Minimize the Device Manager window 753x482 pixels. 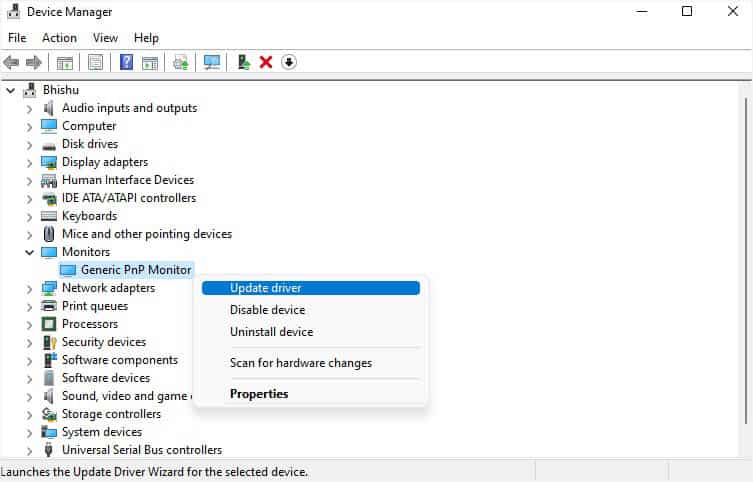coord(642,11)
